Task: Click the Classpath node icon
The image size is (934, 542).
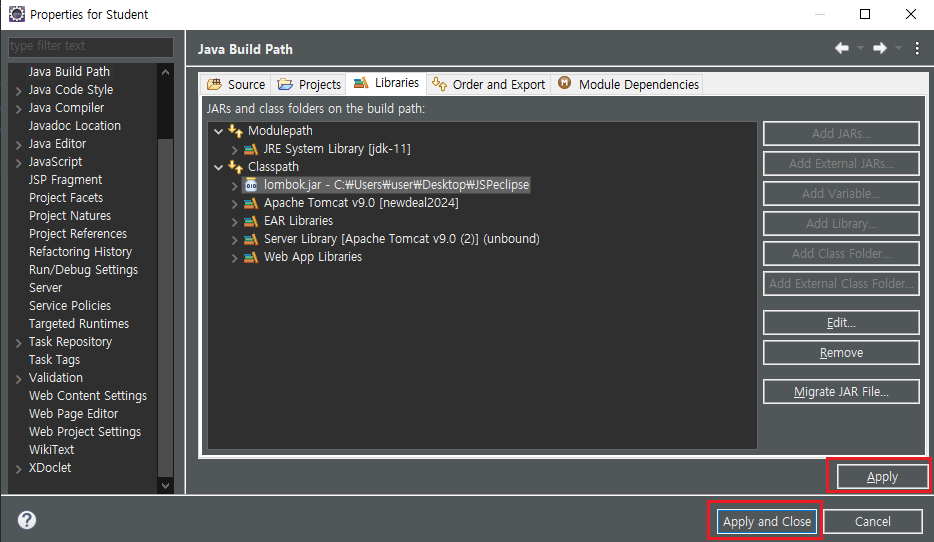Action: (x=235, y=167)
